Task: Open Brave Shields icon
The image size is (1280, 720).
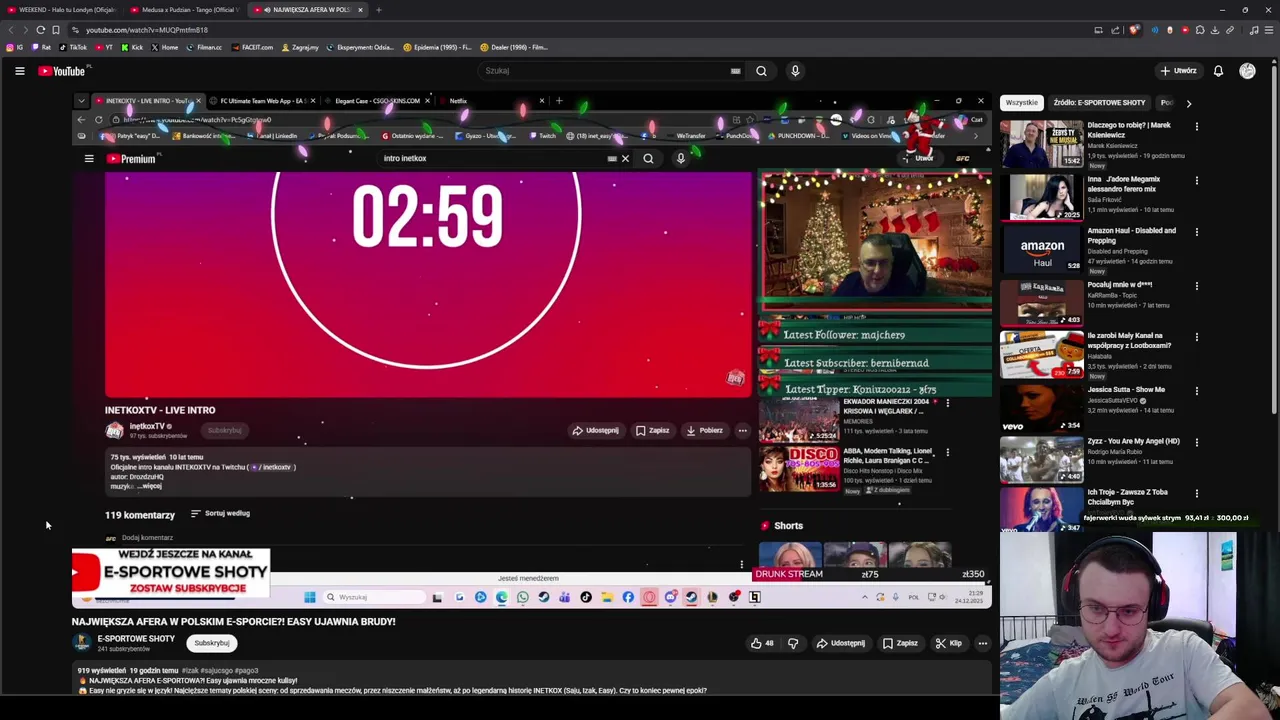Action: [1134, 30]
